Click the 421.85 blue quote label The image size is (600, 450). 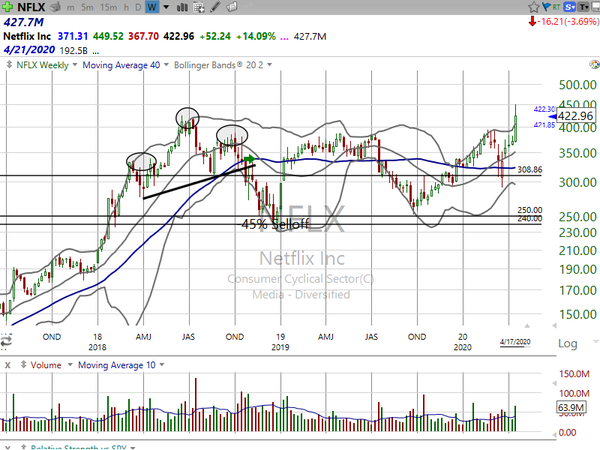pos(544,125)
